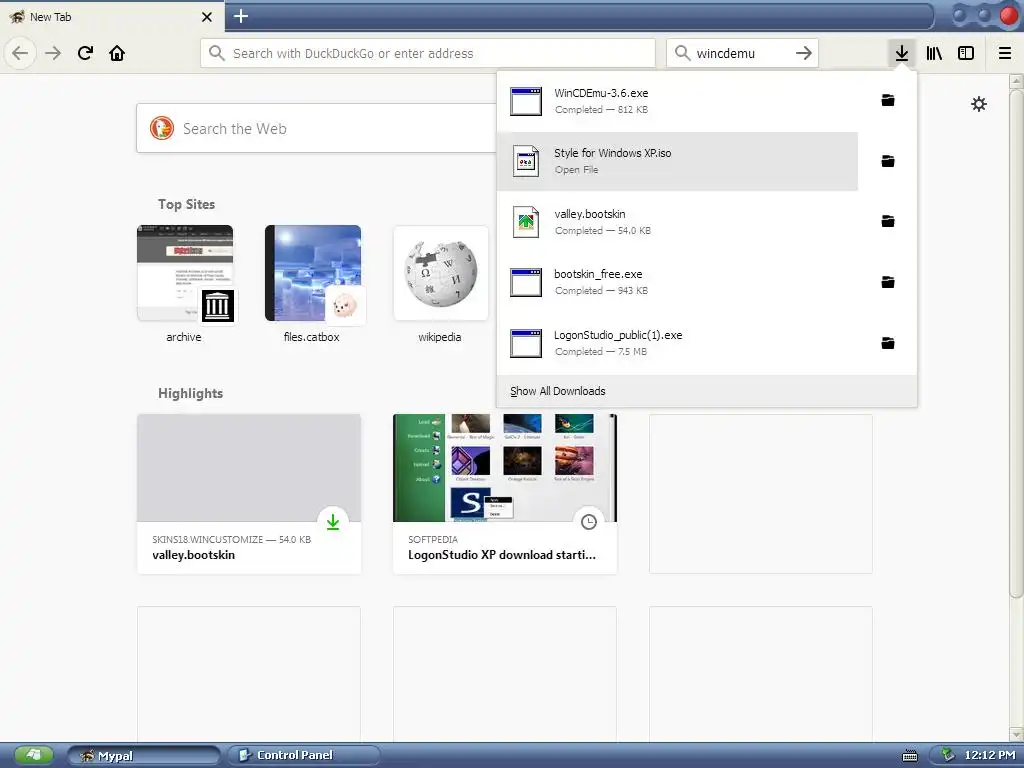The image size is (1024, 768).
Task: Toggle the sidebars toolbar icon
Action: tap(966, 53)
